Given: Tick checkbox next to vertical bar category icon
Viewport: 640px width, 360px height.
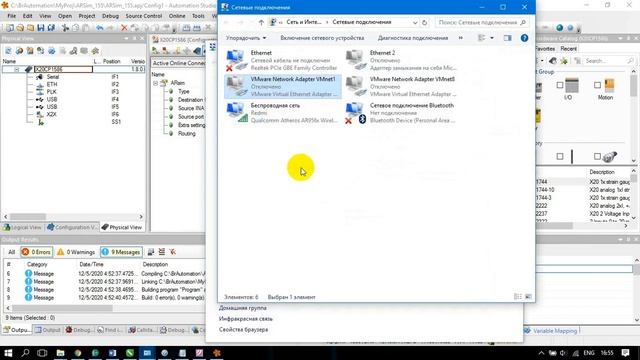Looking at the screenshot, I should click(560, 156).
